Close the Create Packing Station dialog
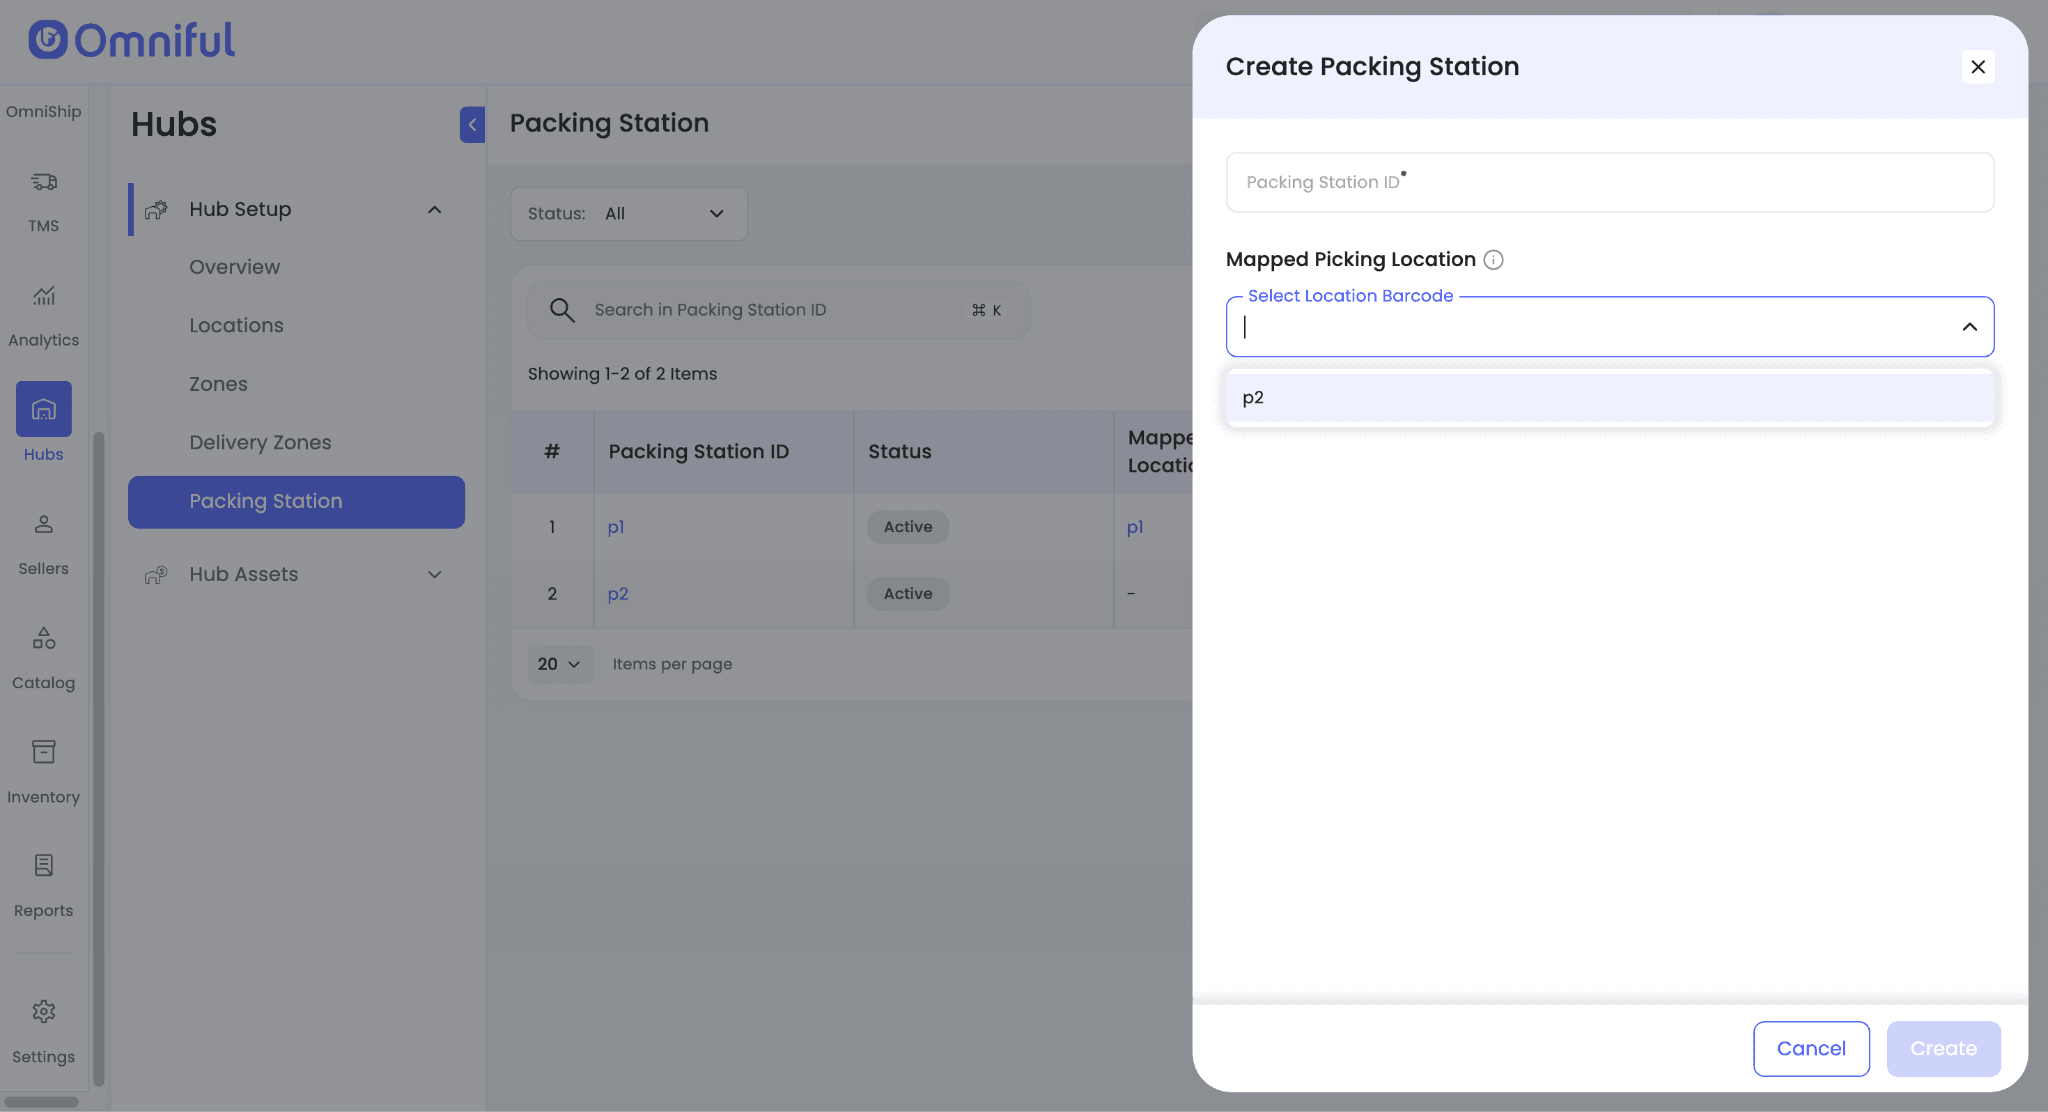This screenshot has height=1112, width=2048. pos(1977,67)
